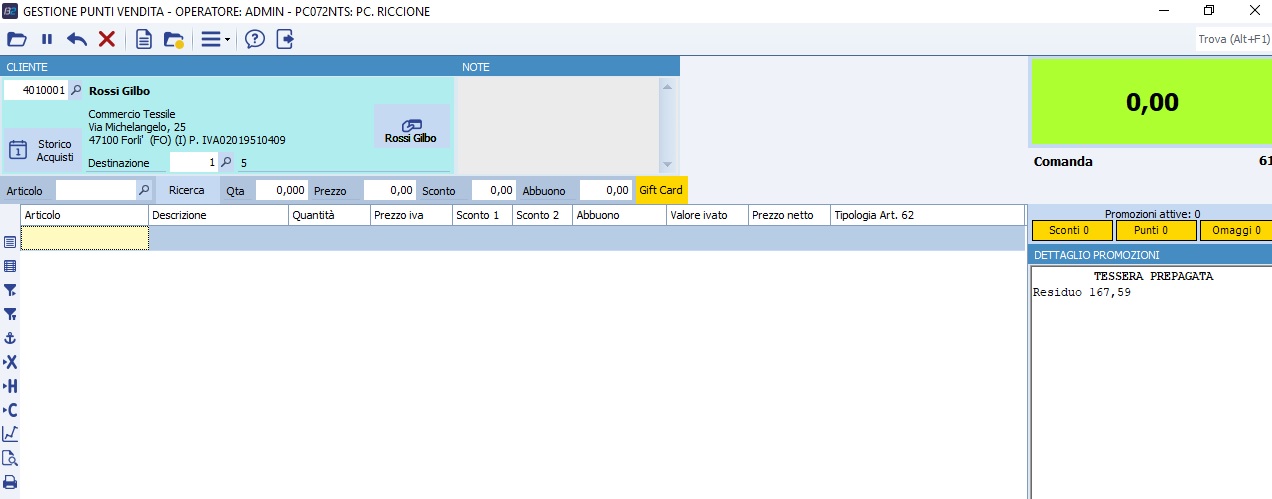The width and height of the screenshot is (1272, 499).
Task: Click the Trova search box
Action: click(1233, 39)
